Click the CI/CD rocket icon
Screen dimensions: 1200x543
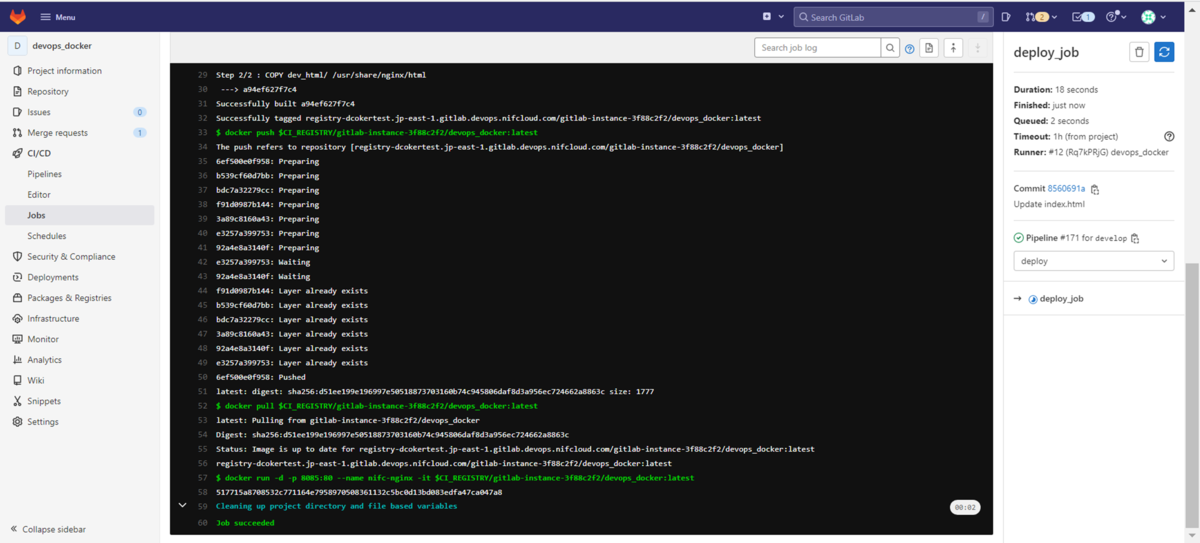click(x=17, y=153)
